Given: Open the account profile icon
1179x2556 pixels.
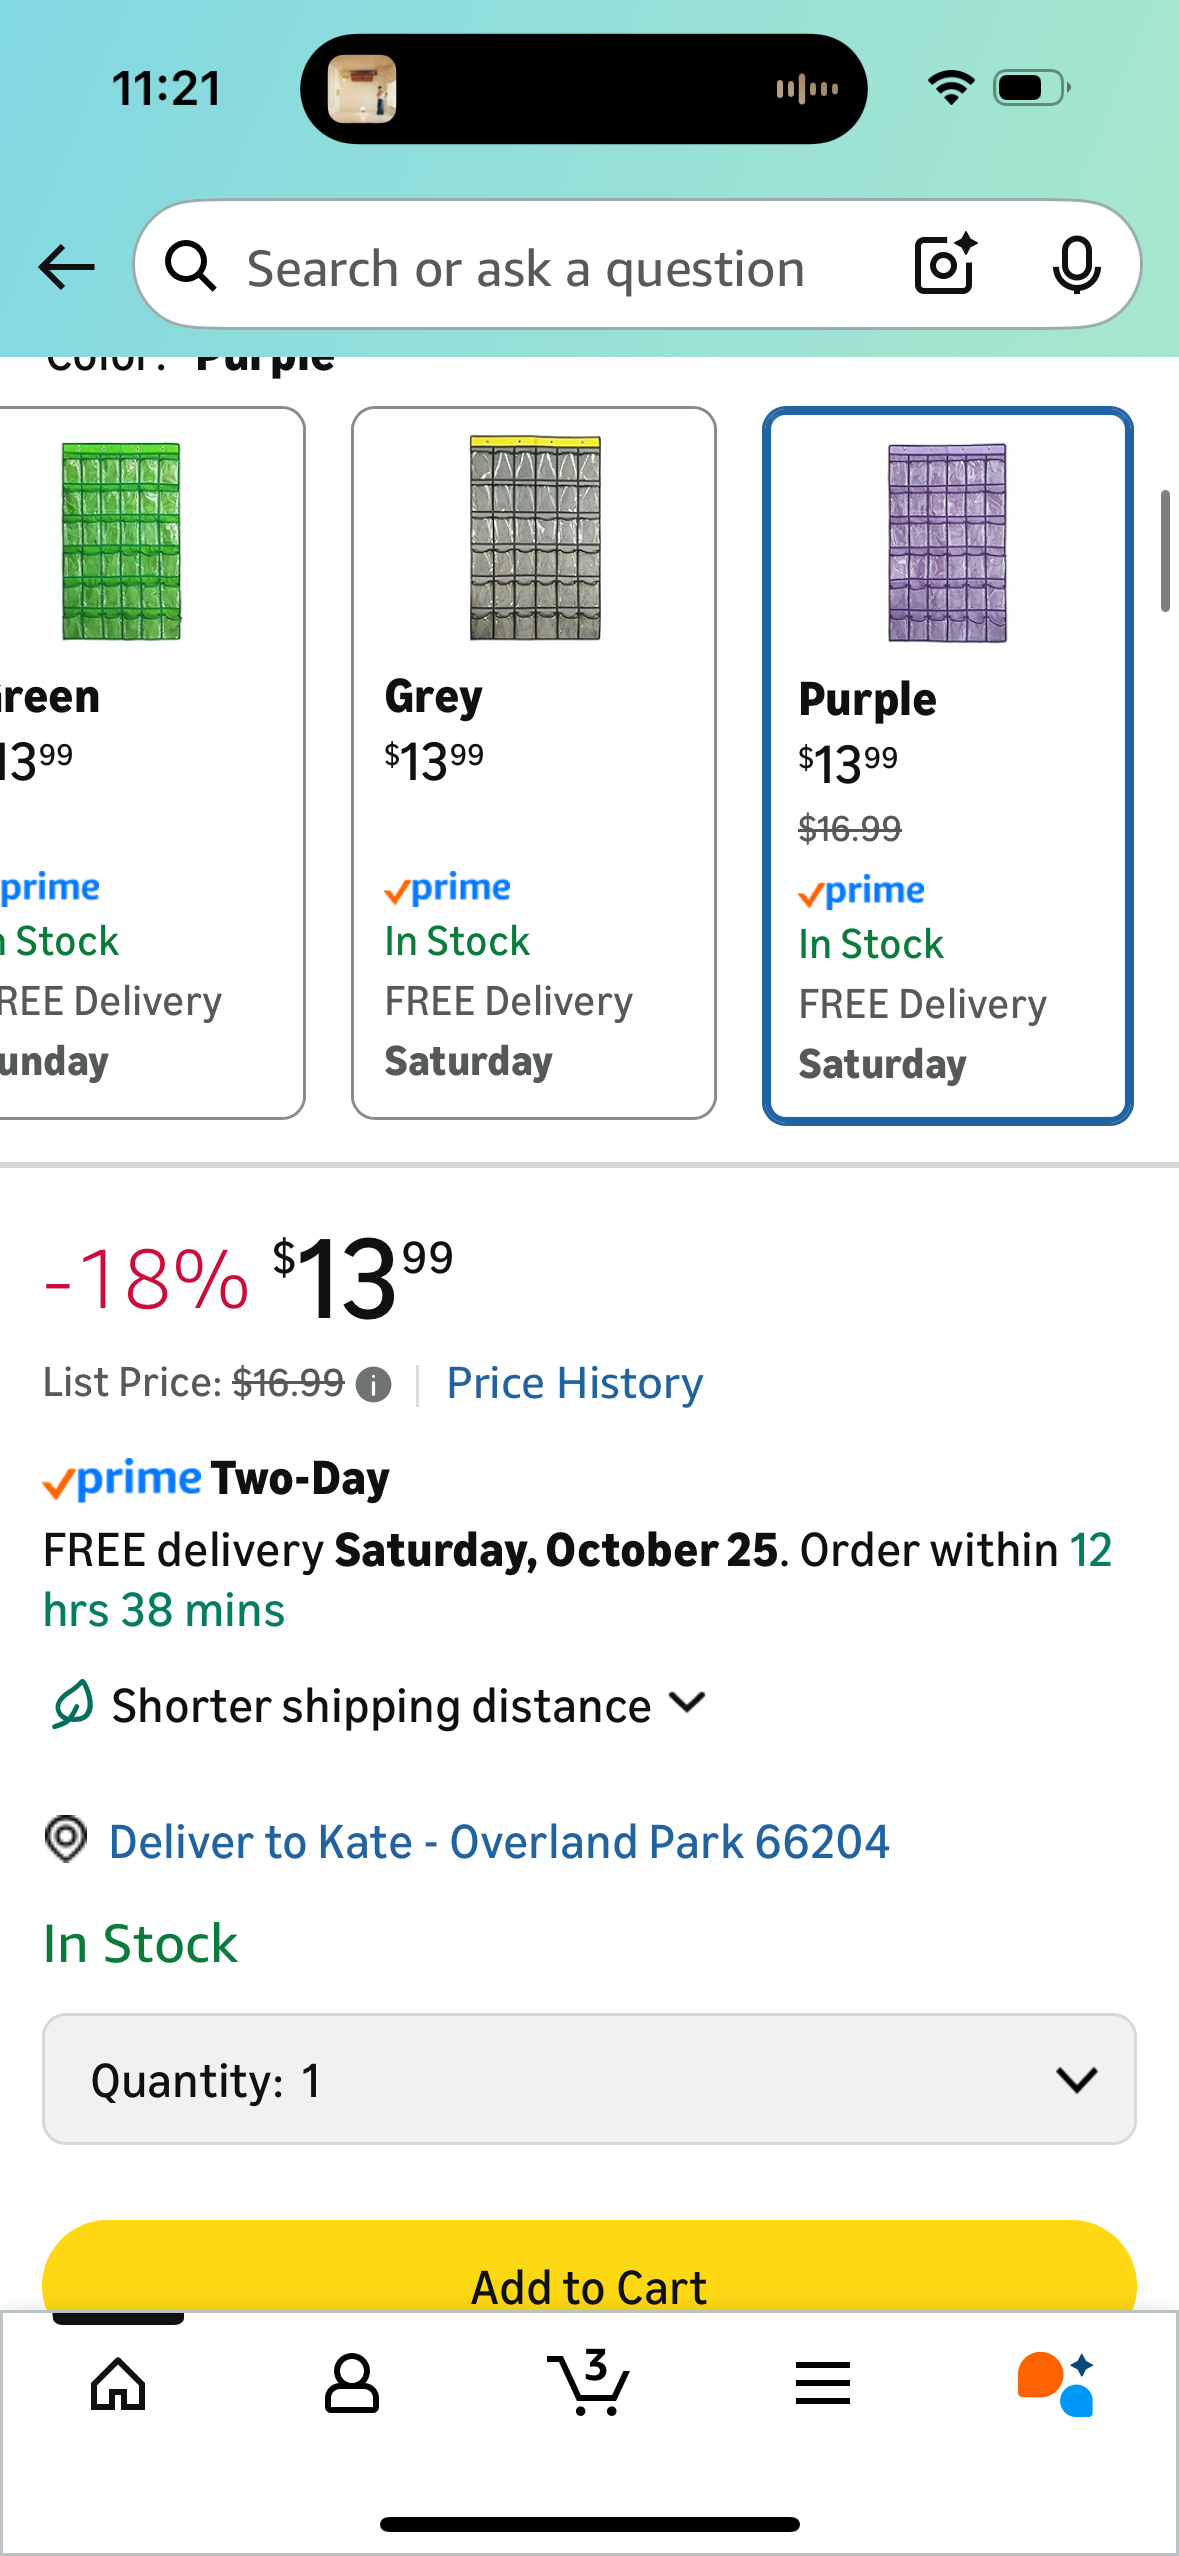Looking at the screenshot, I should [x=352, y=2384].
